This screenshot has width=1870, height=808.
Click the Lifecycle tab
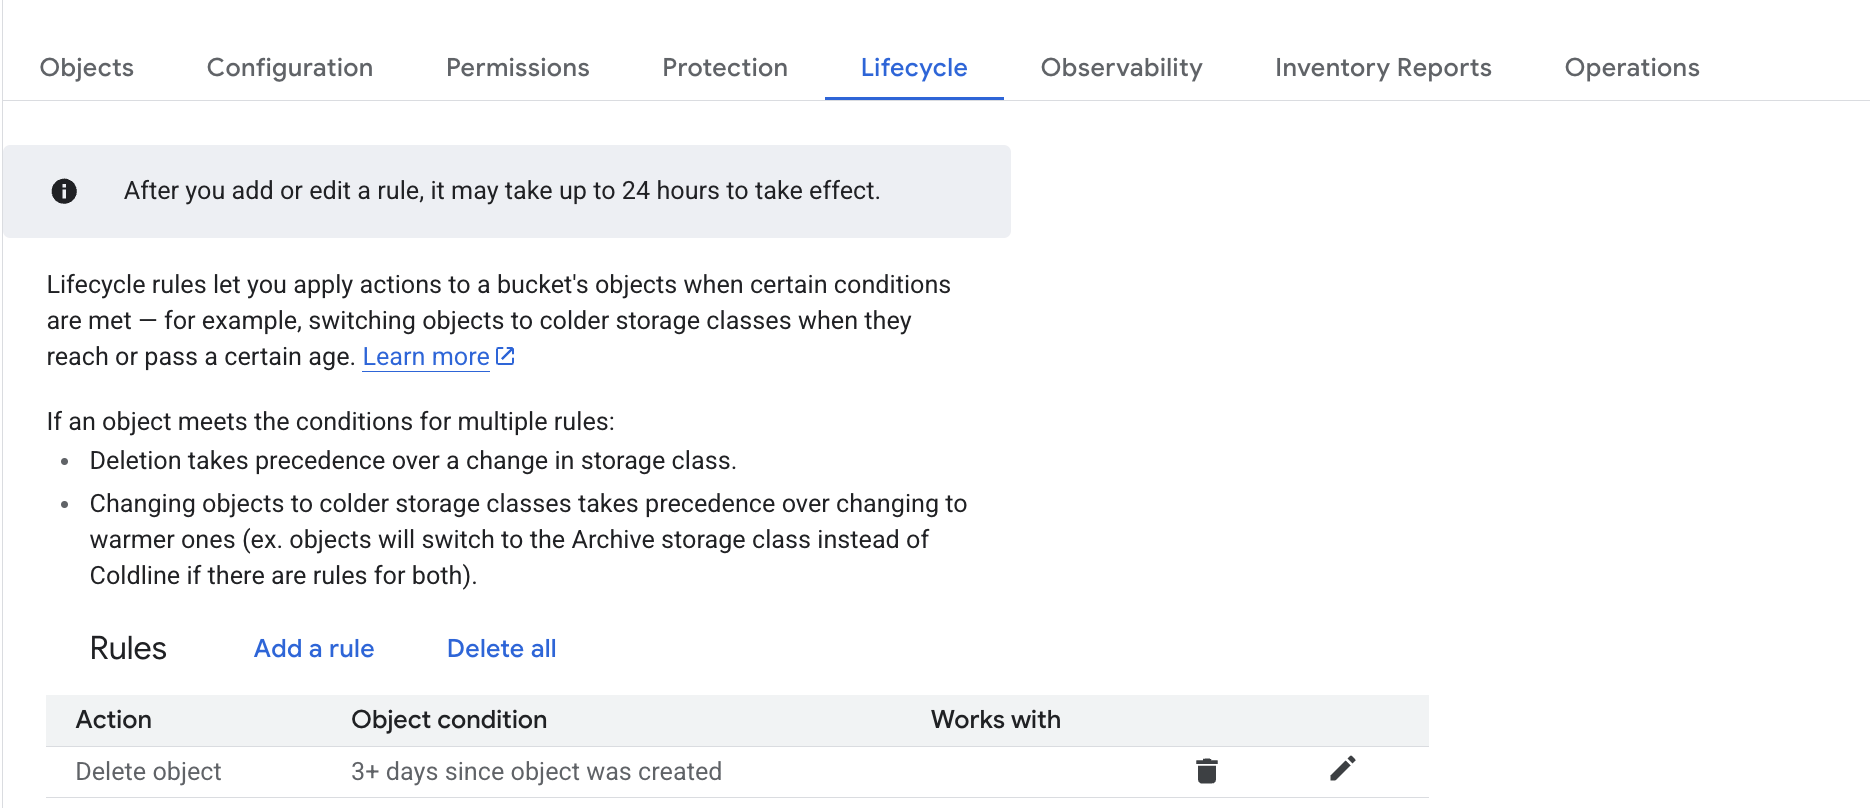[x=914, y=68]
